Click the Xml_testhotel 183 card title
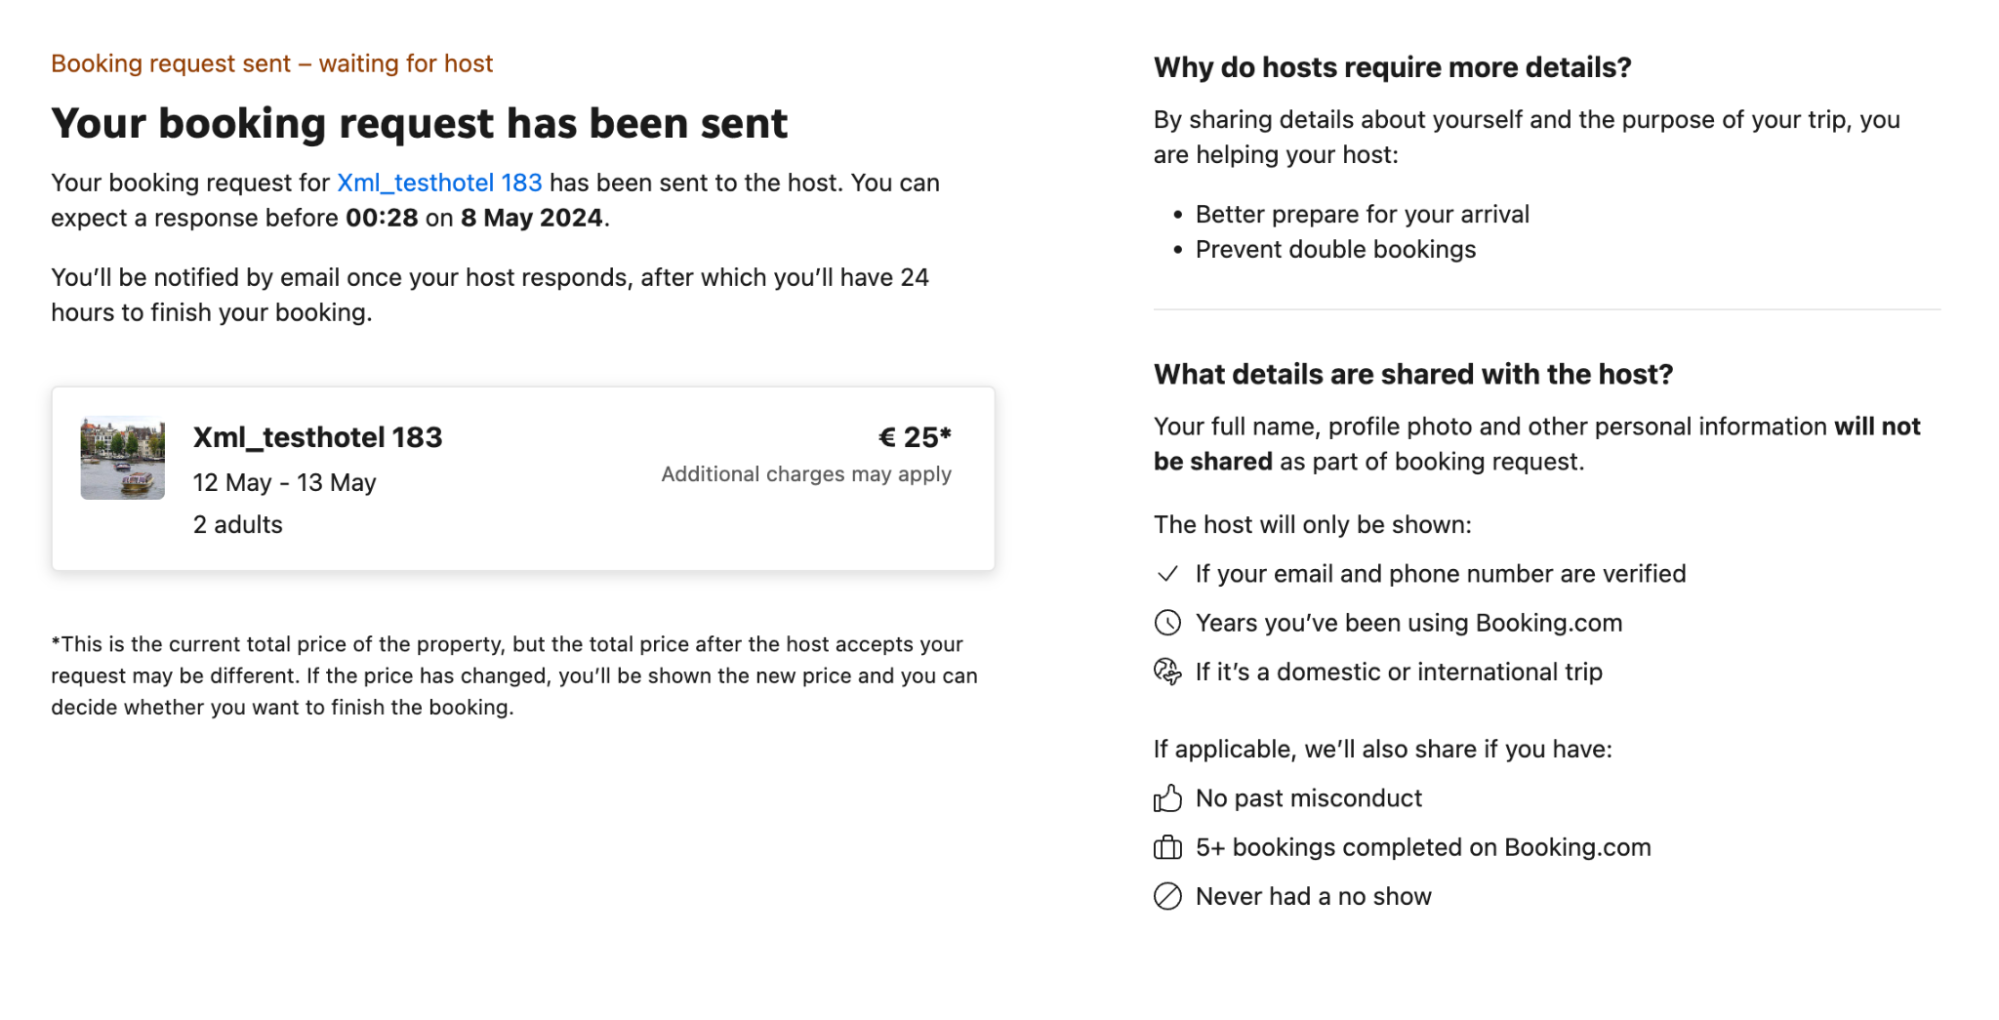 318,437
